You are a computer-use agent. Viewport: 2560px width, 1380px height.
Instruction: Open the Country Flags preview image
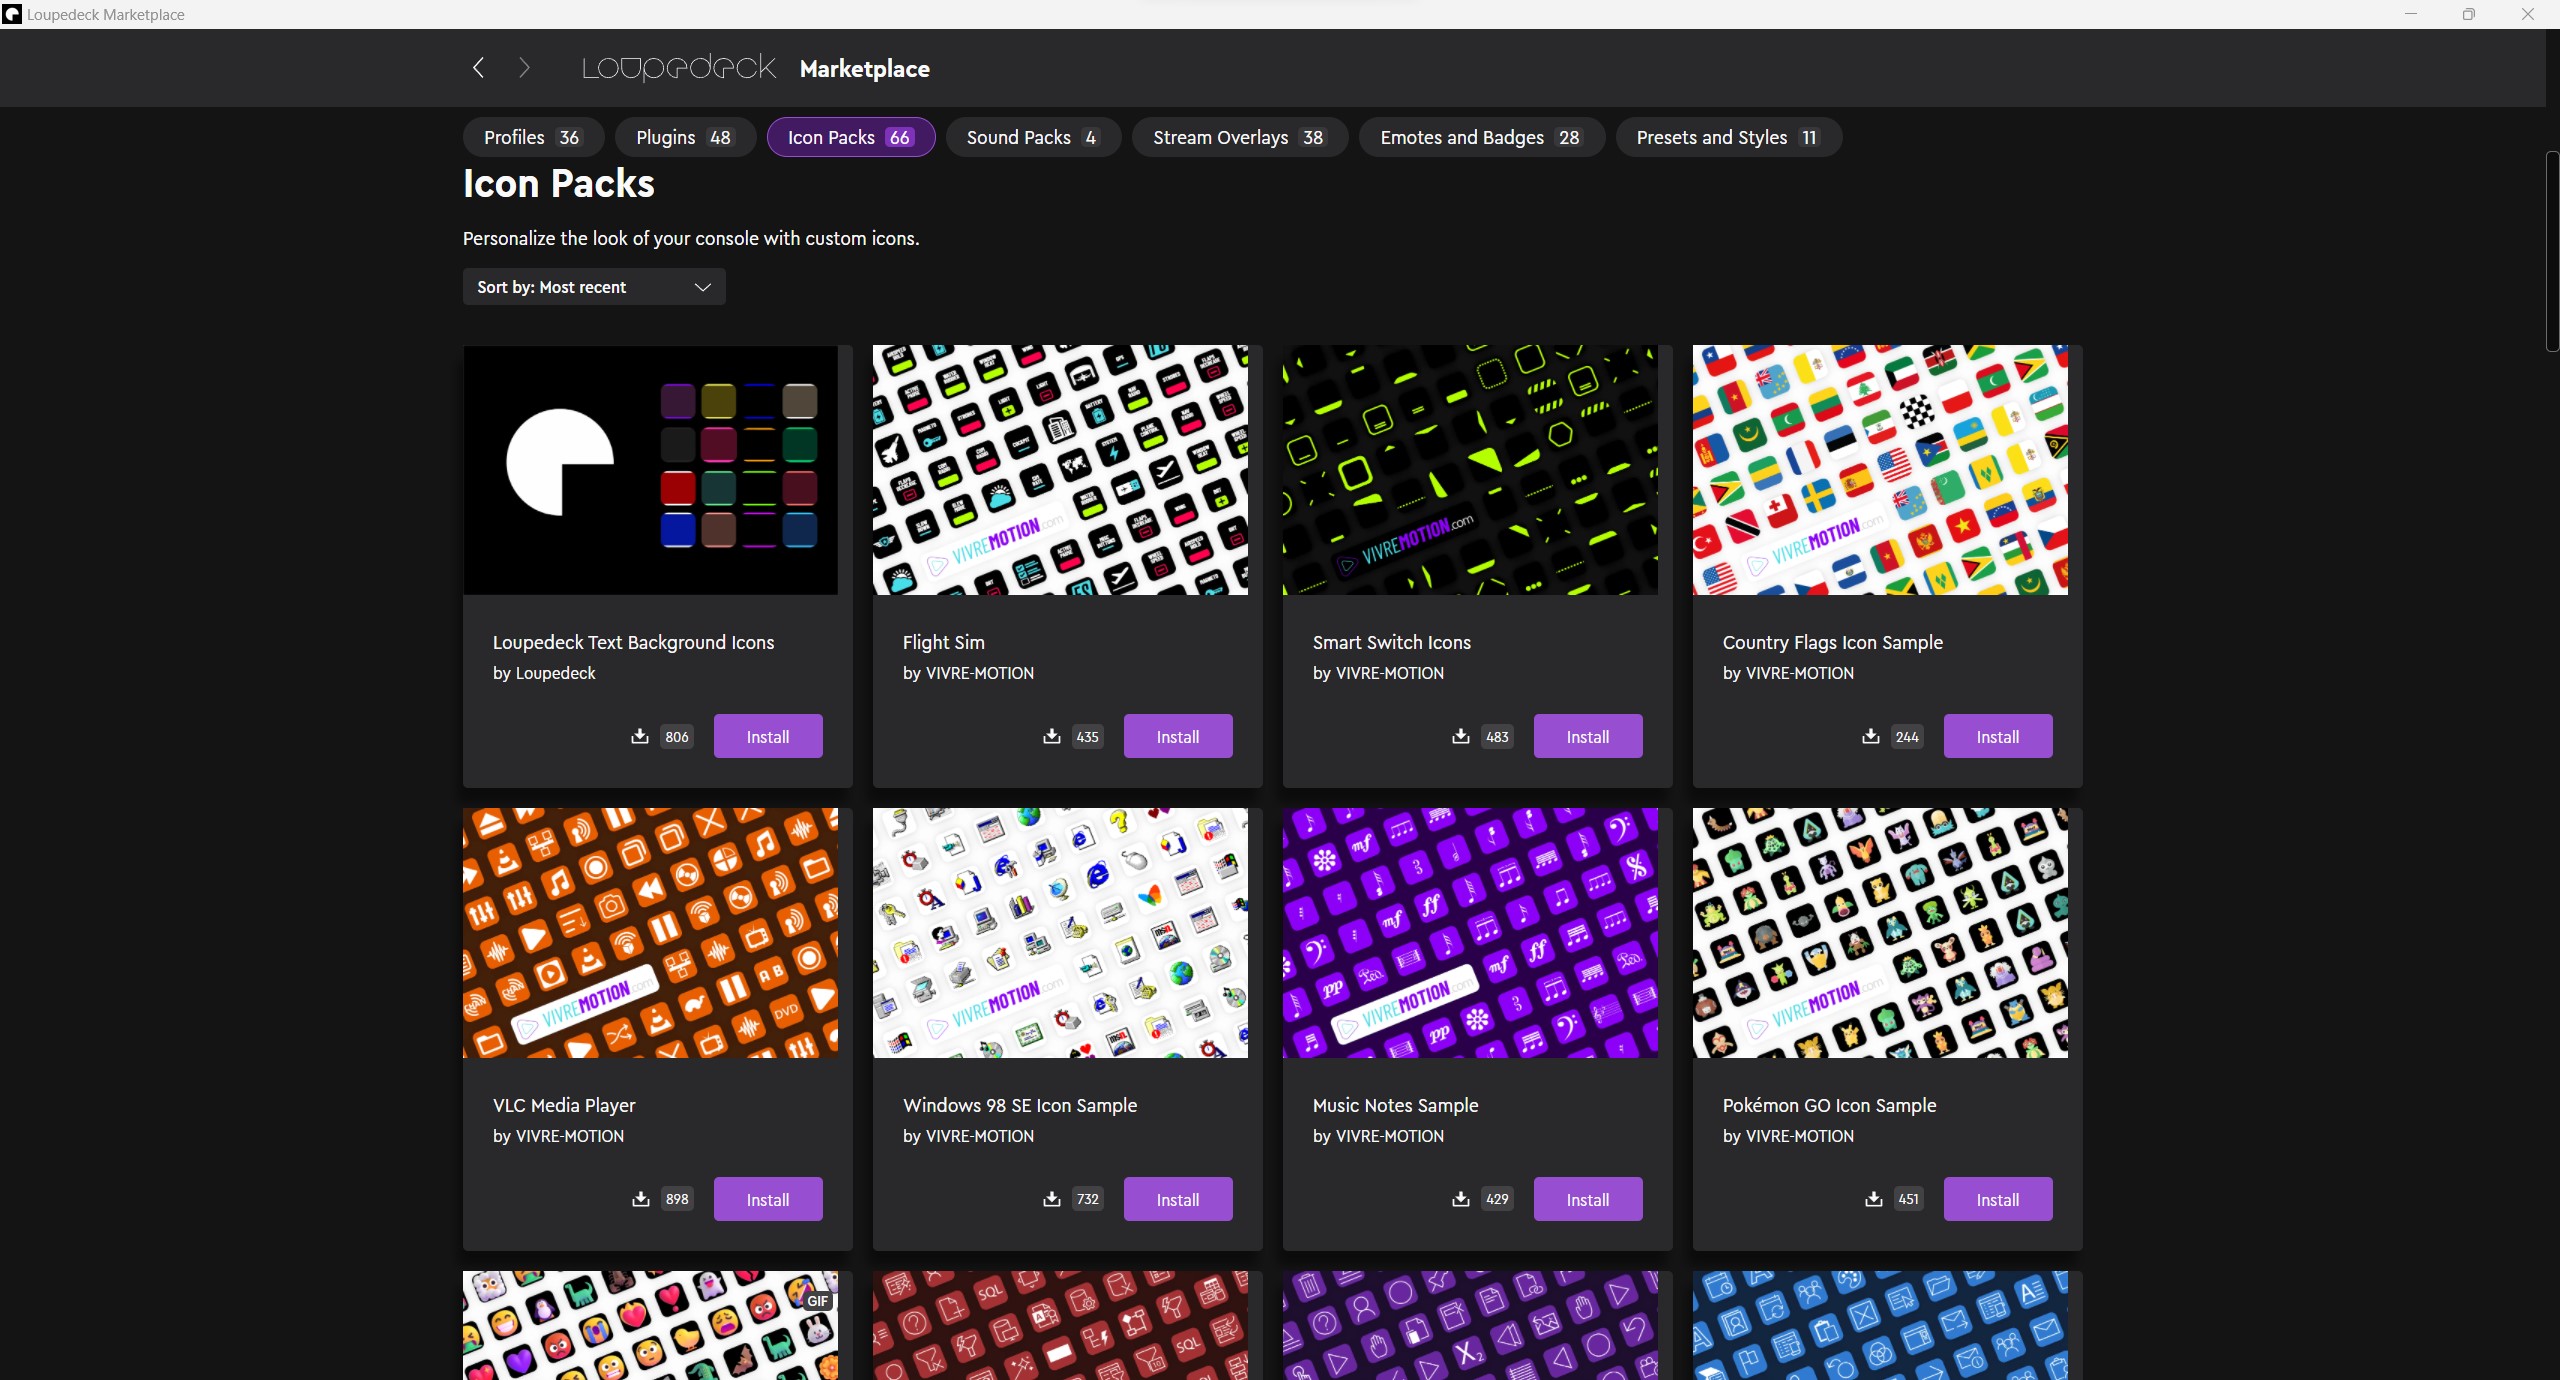coord(1880,470)
